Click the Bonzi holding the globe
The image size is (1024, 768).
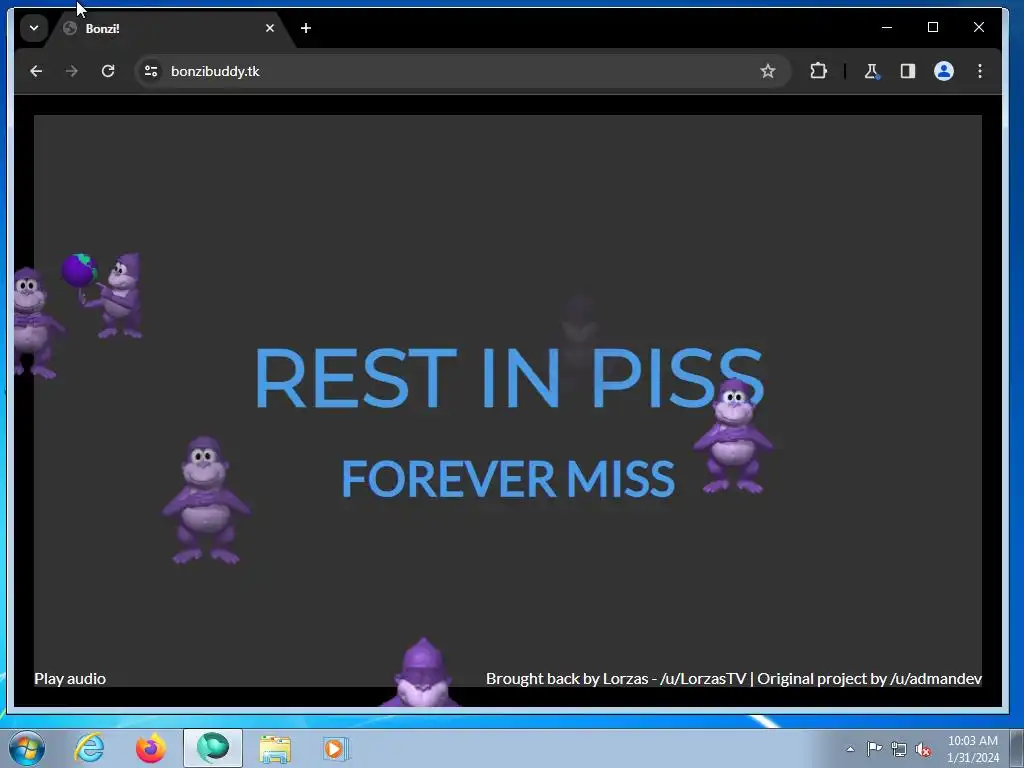tap(103, 295)
